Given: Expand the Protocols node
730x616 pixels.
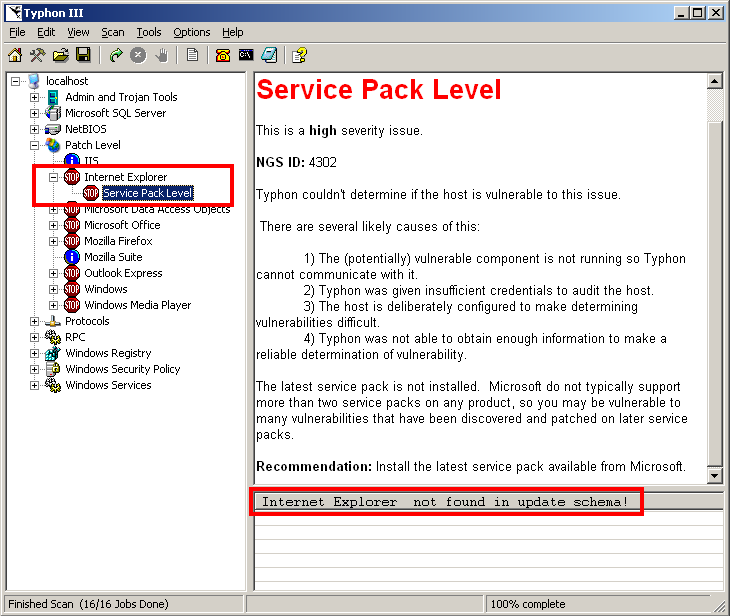Looking at the screenshot, I should tap(34, 321).
